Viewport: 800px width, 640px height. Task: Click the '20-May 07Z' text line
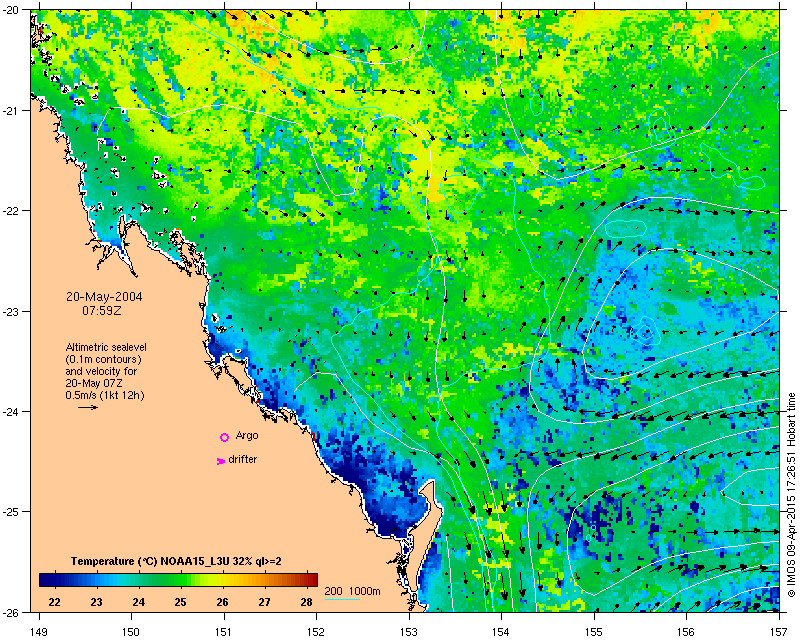pyautogui.click(x=94, y=383)
